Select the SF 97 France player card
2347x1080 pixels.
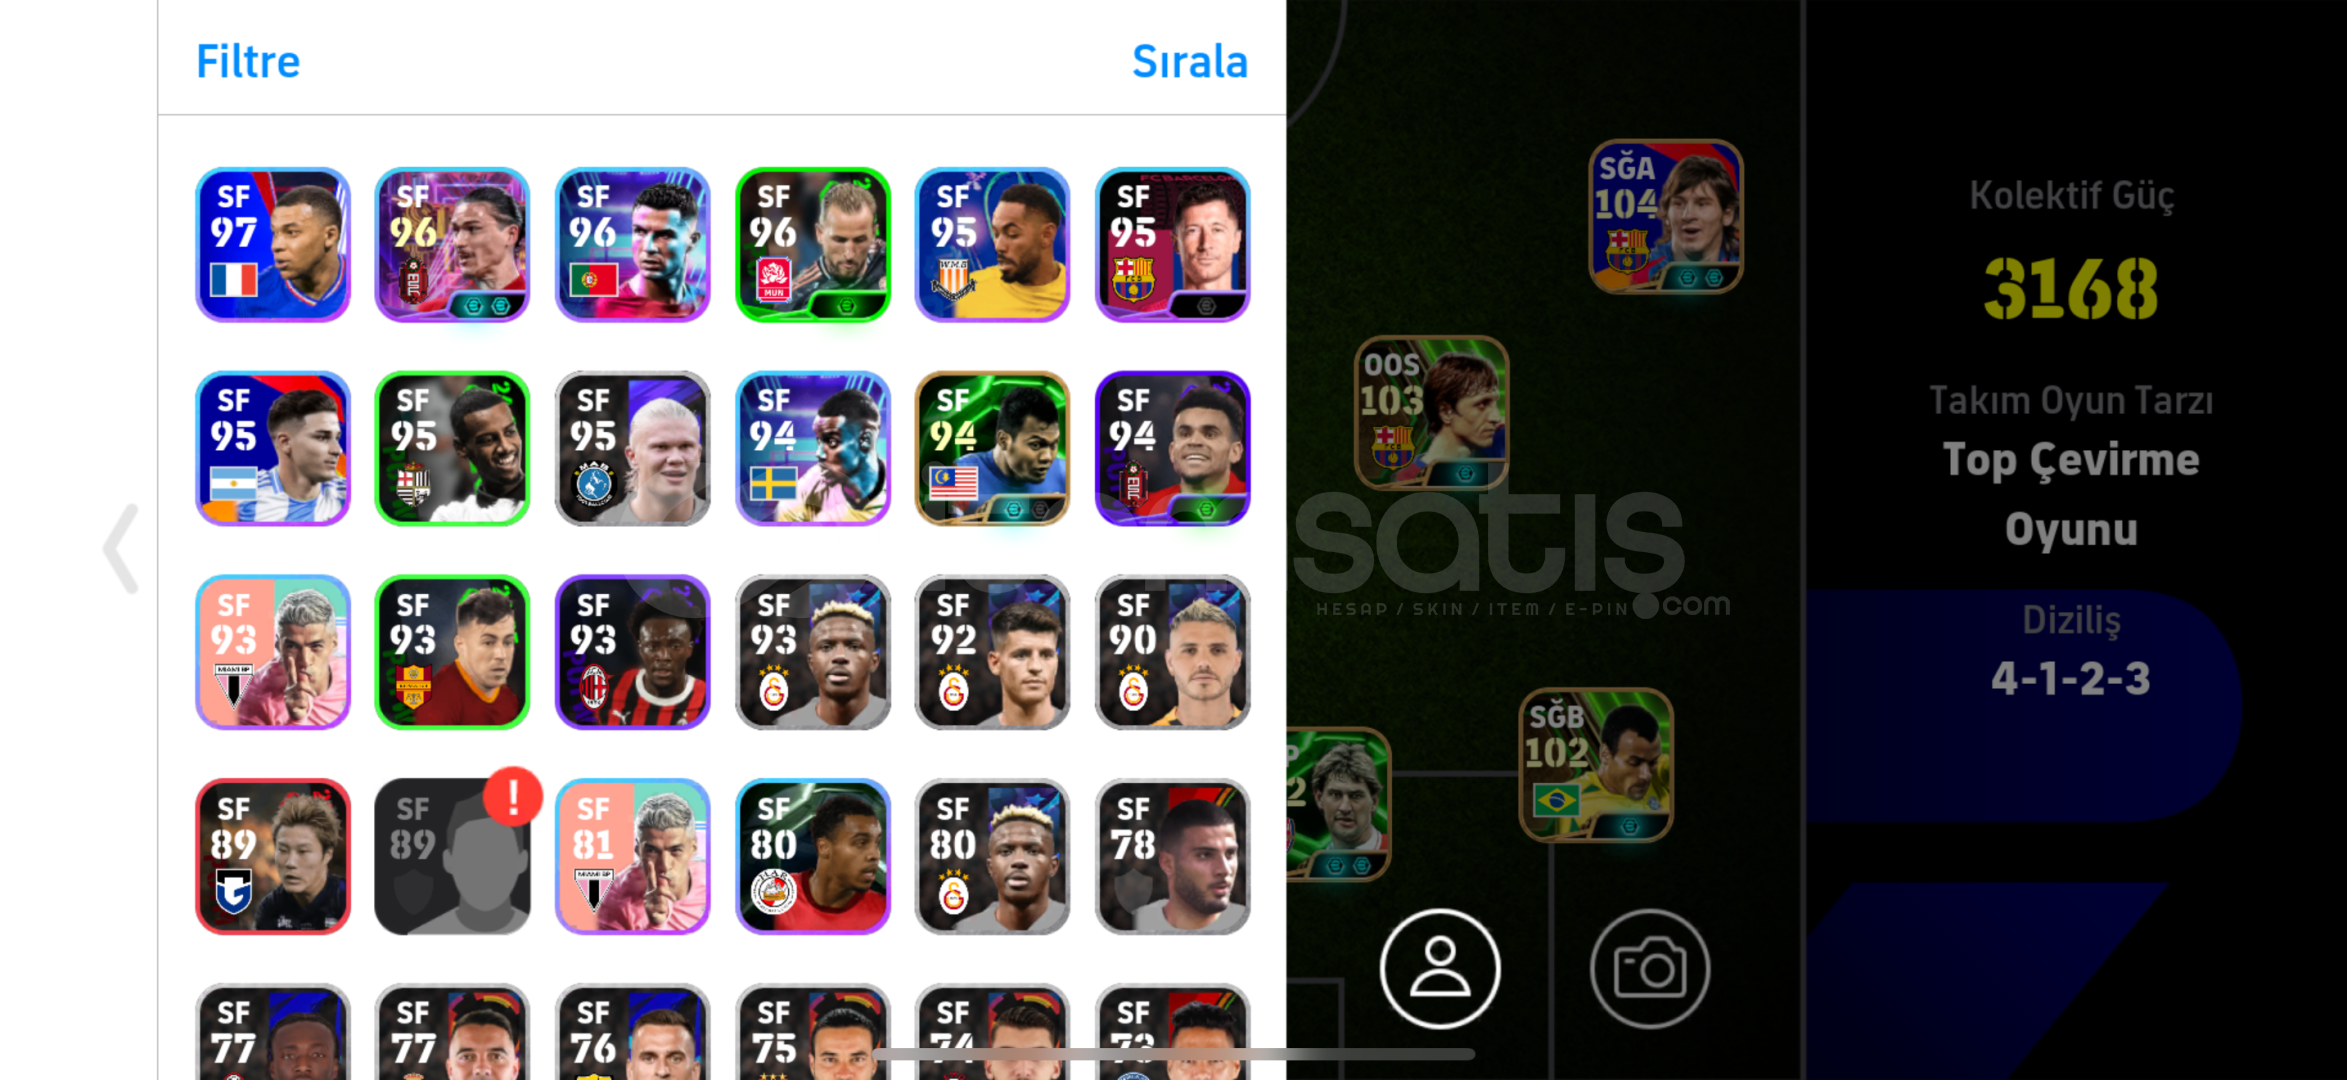[x=273, y=244]
